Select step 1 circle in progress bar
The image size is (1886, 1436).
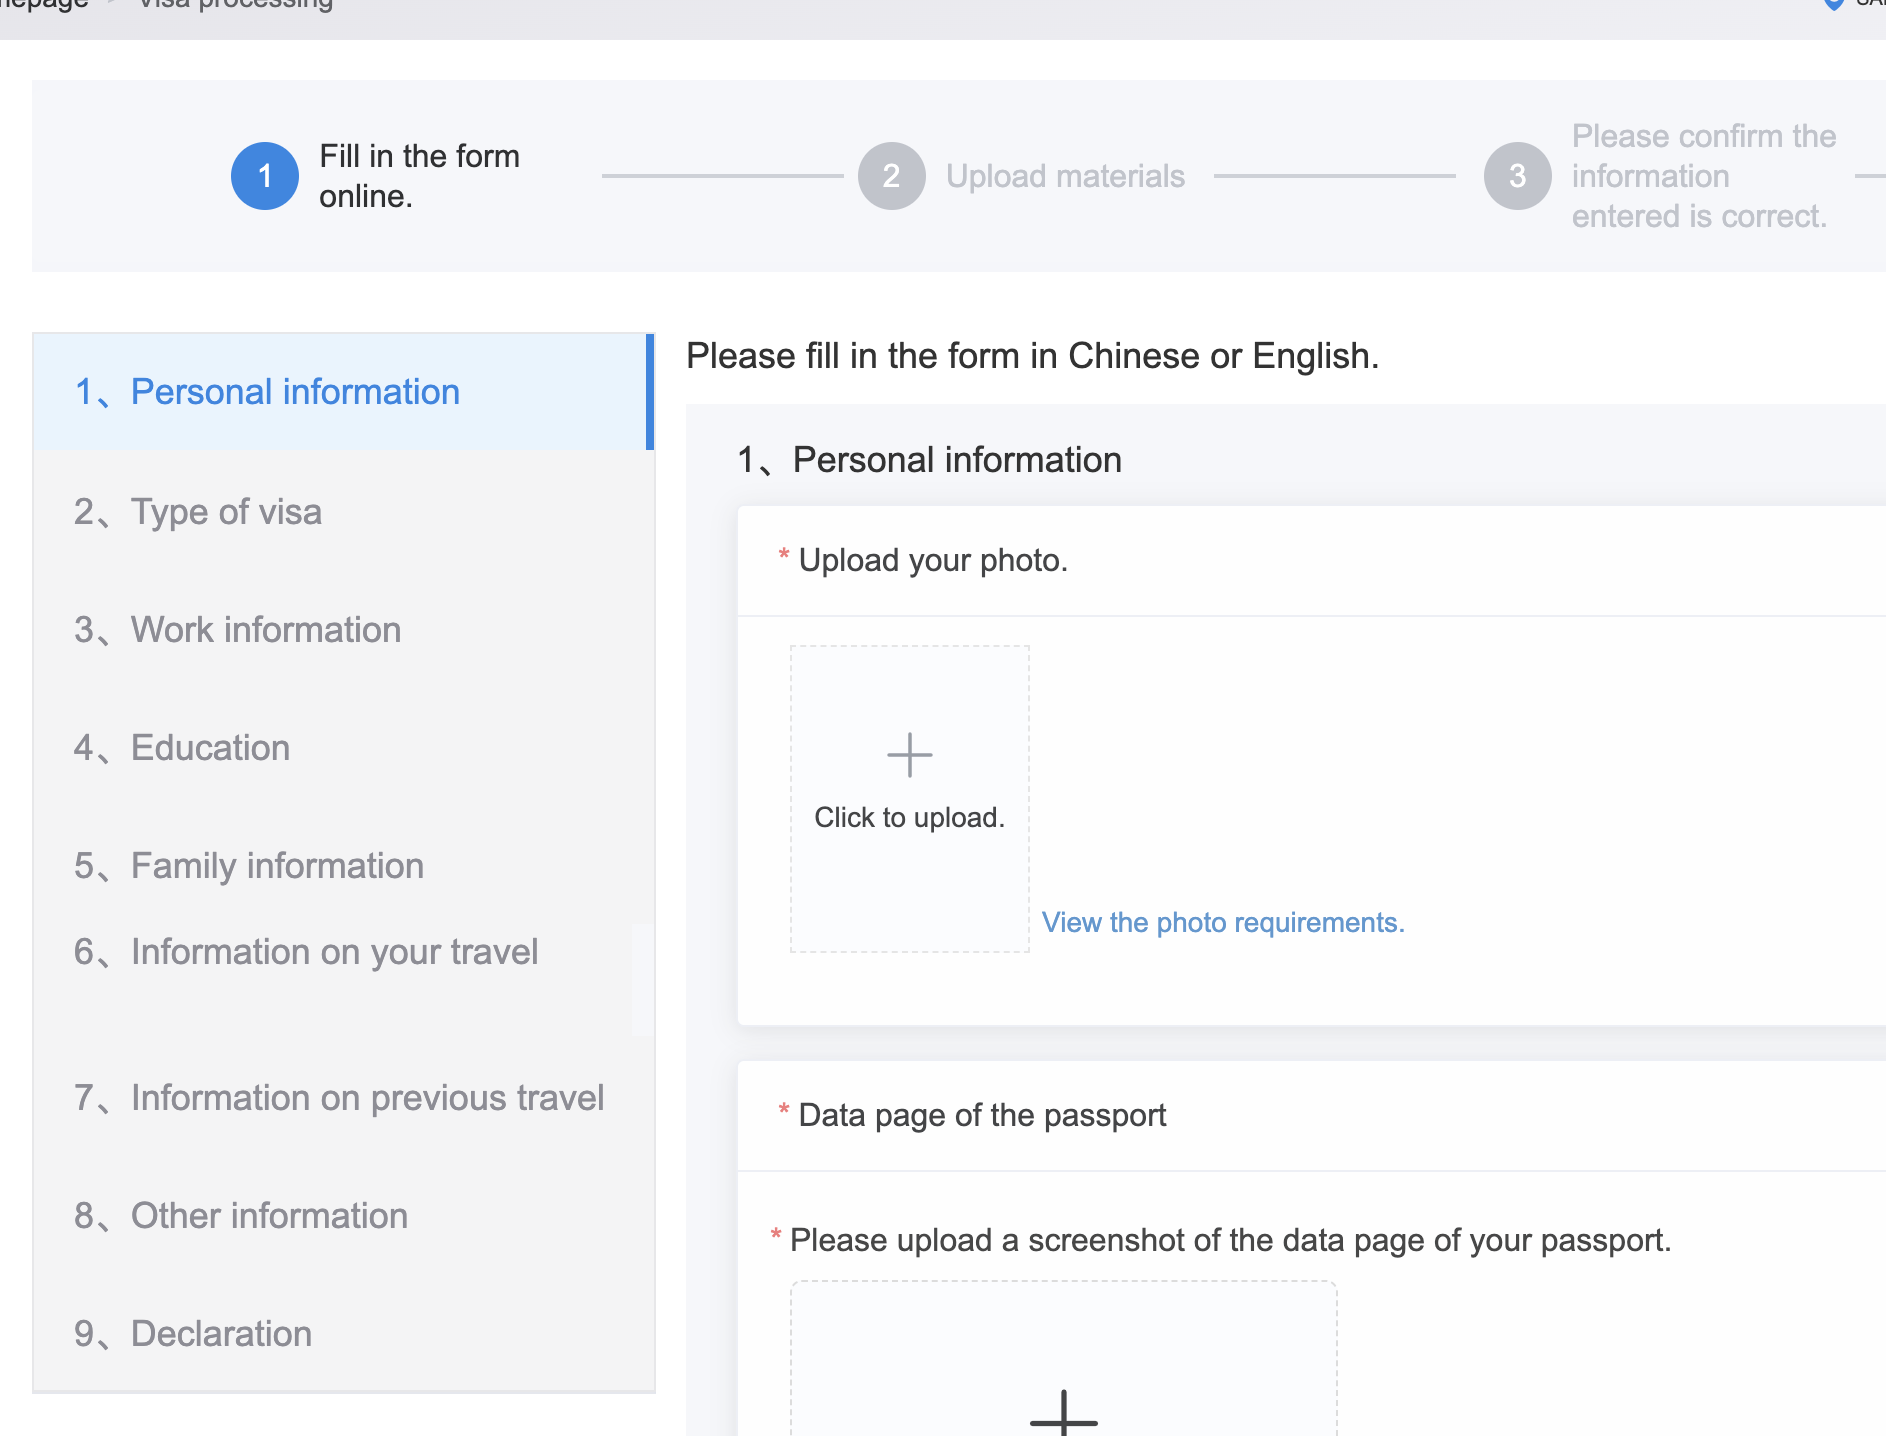point(265,176)
